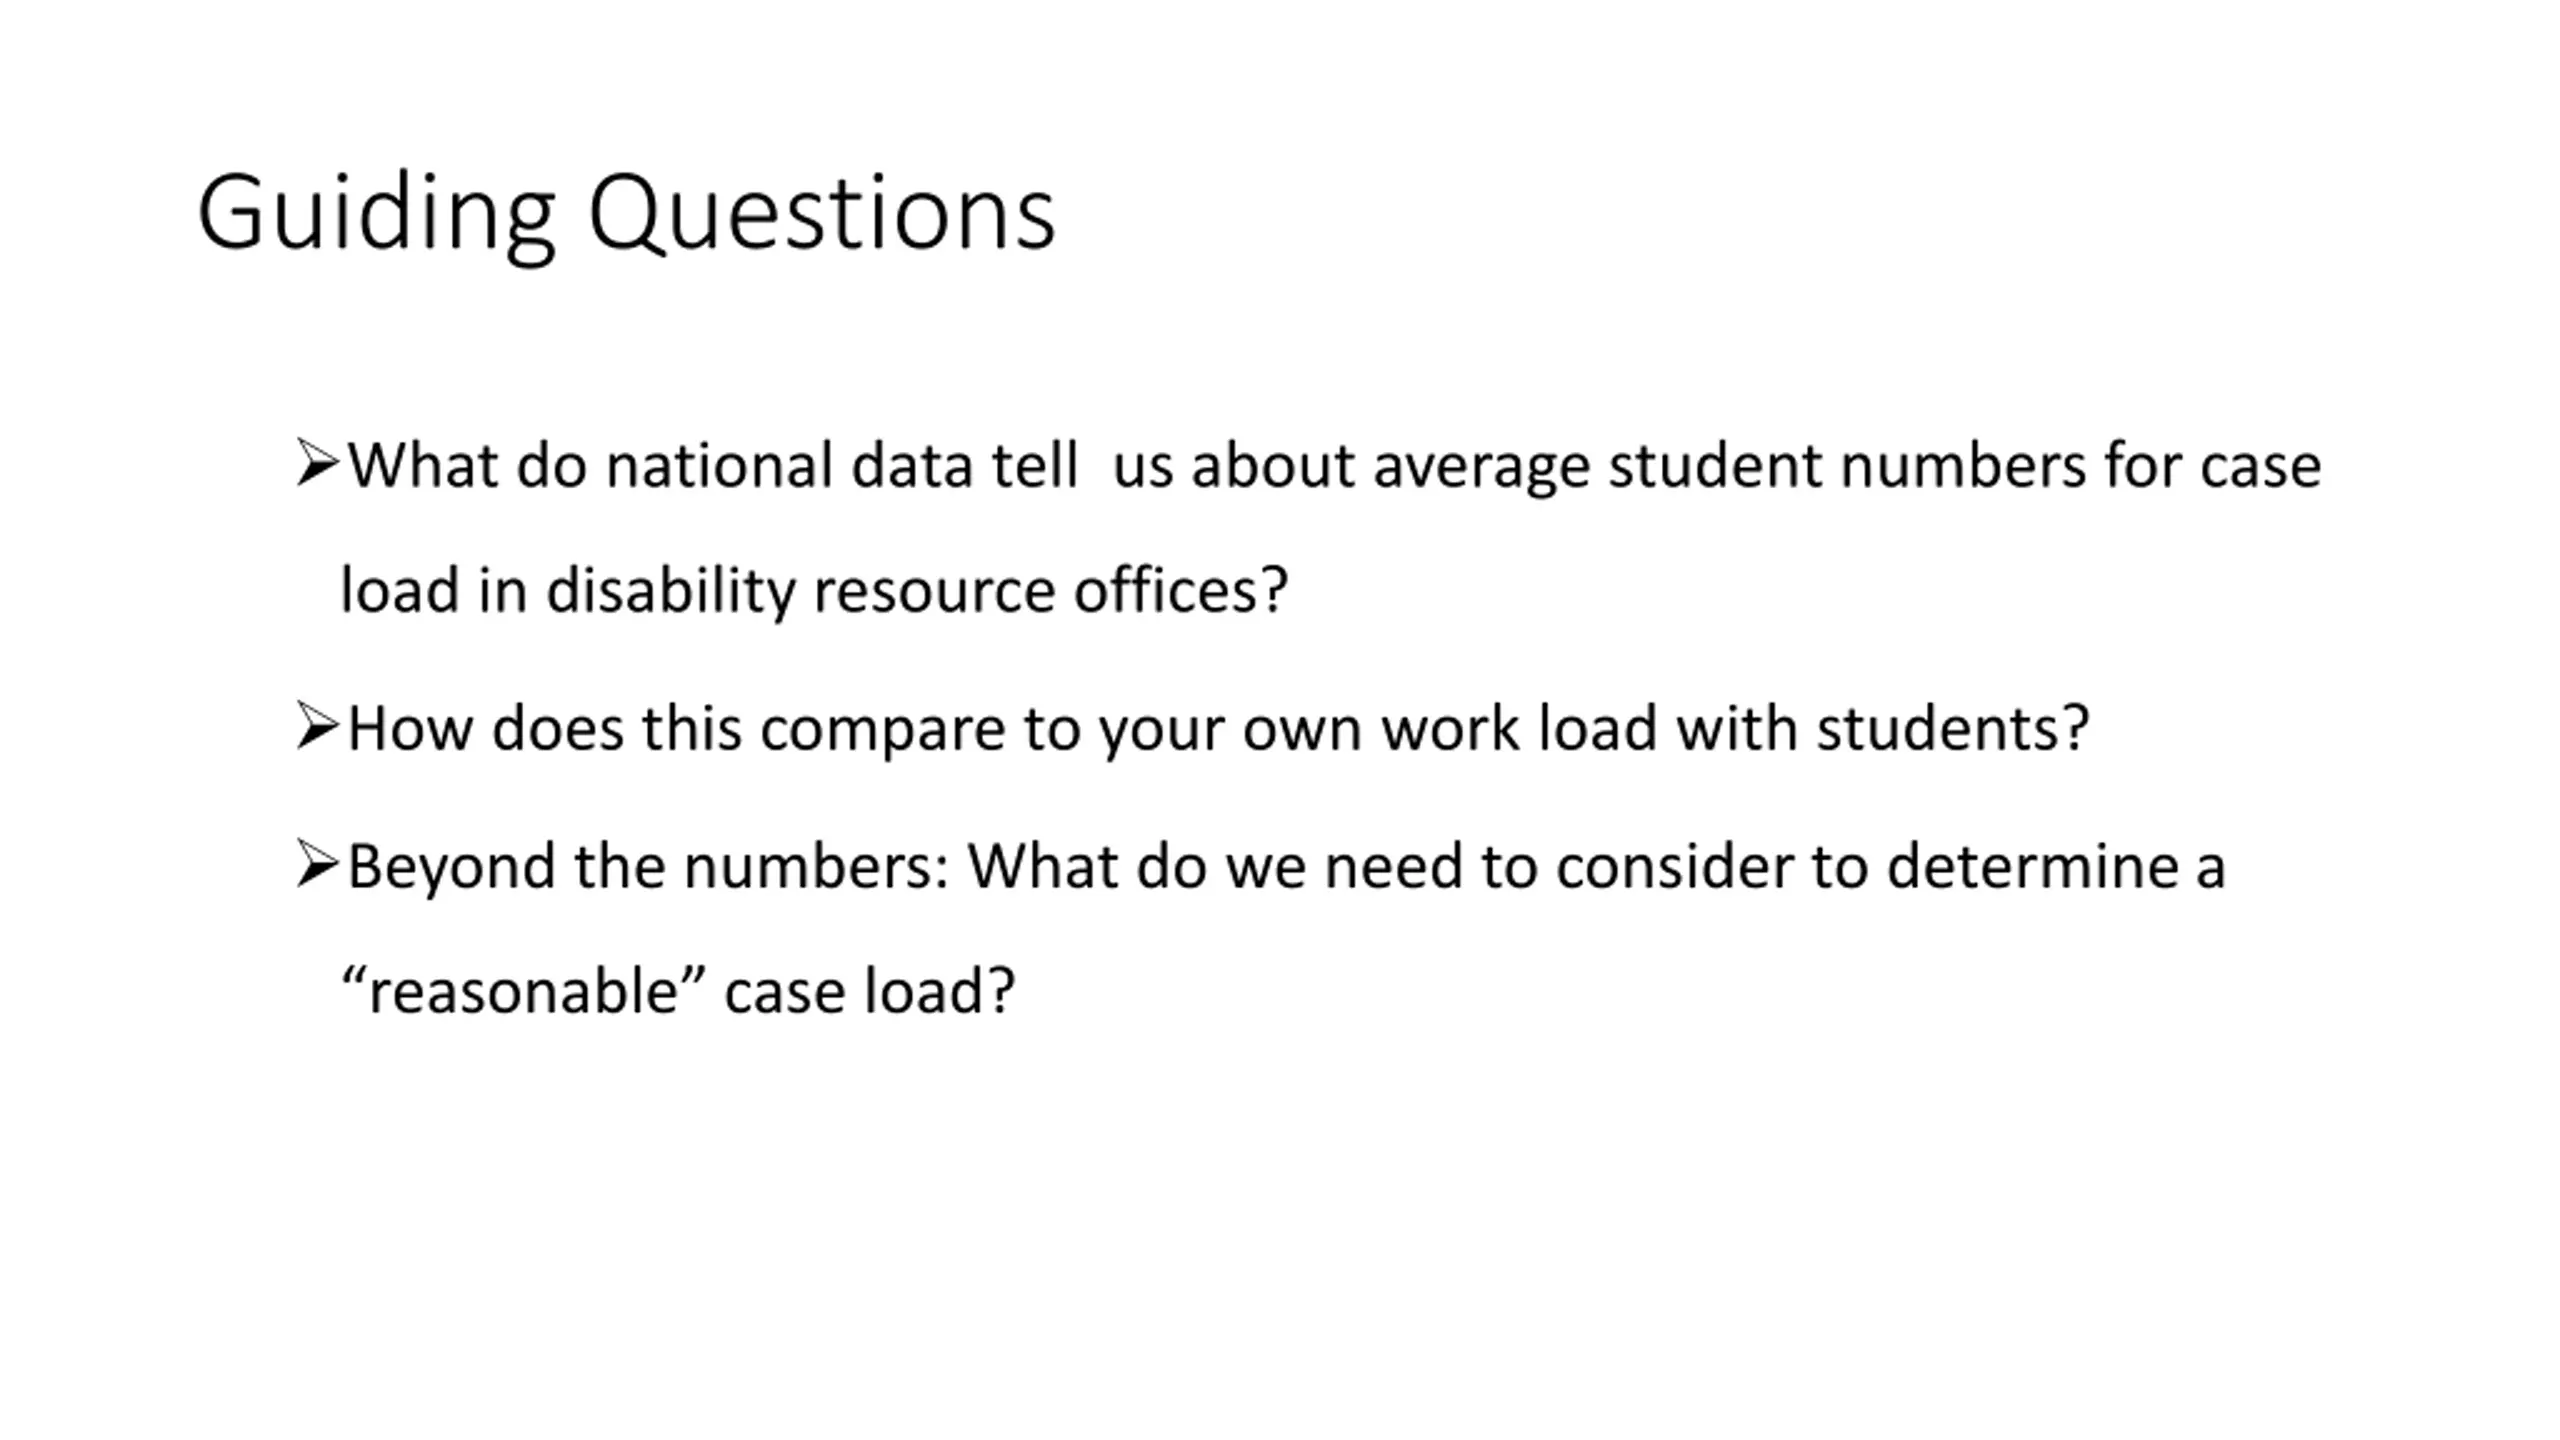Click the phrase "Beyond the numbers:"

(x=648, y=867)
